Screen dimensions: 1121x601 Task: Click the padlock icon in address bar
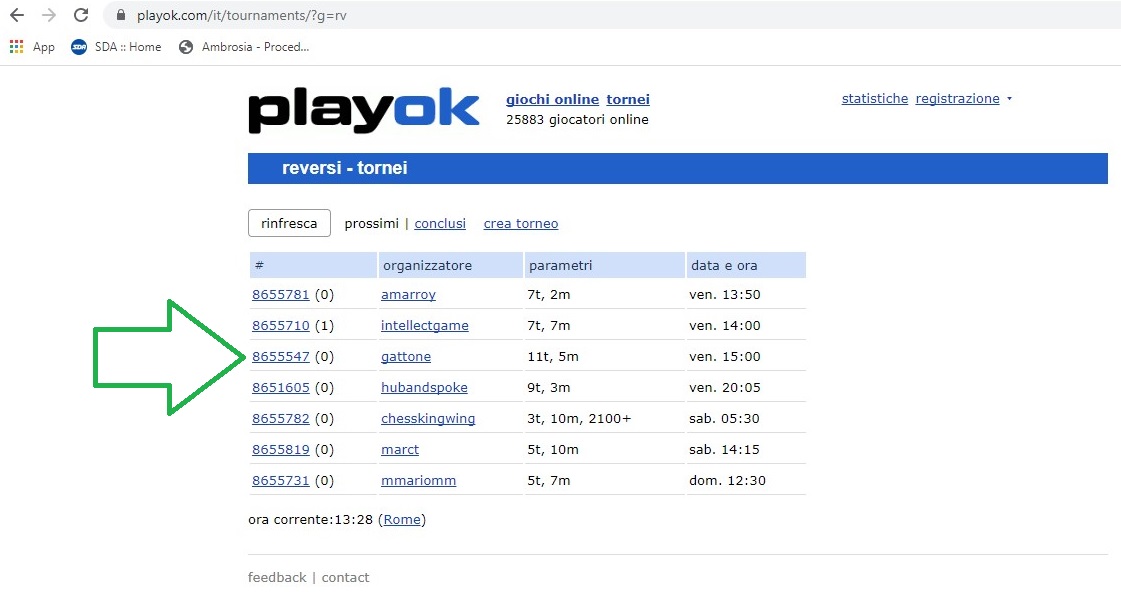pos(121,15)
